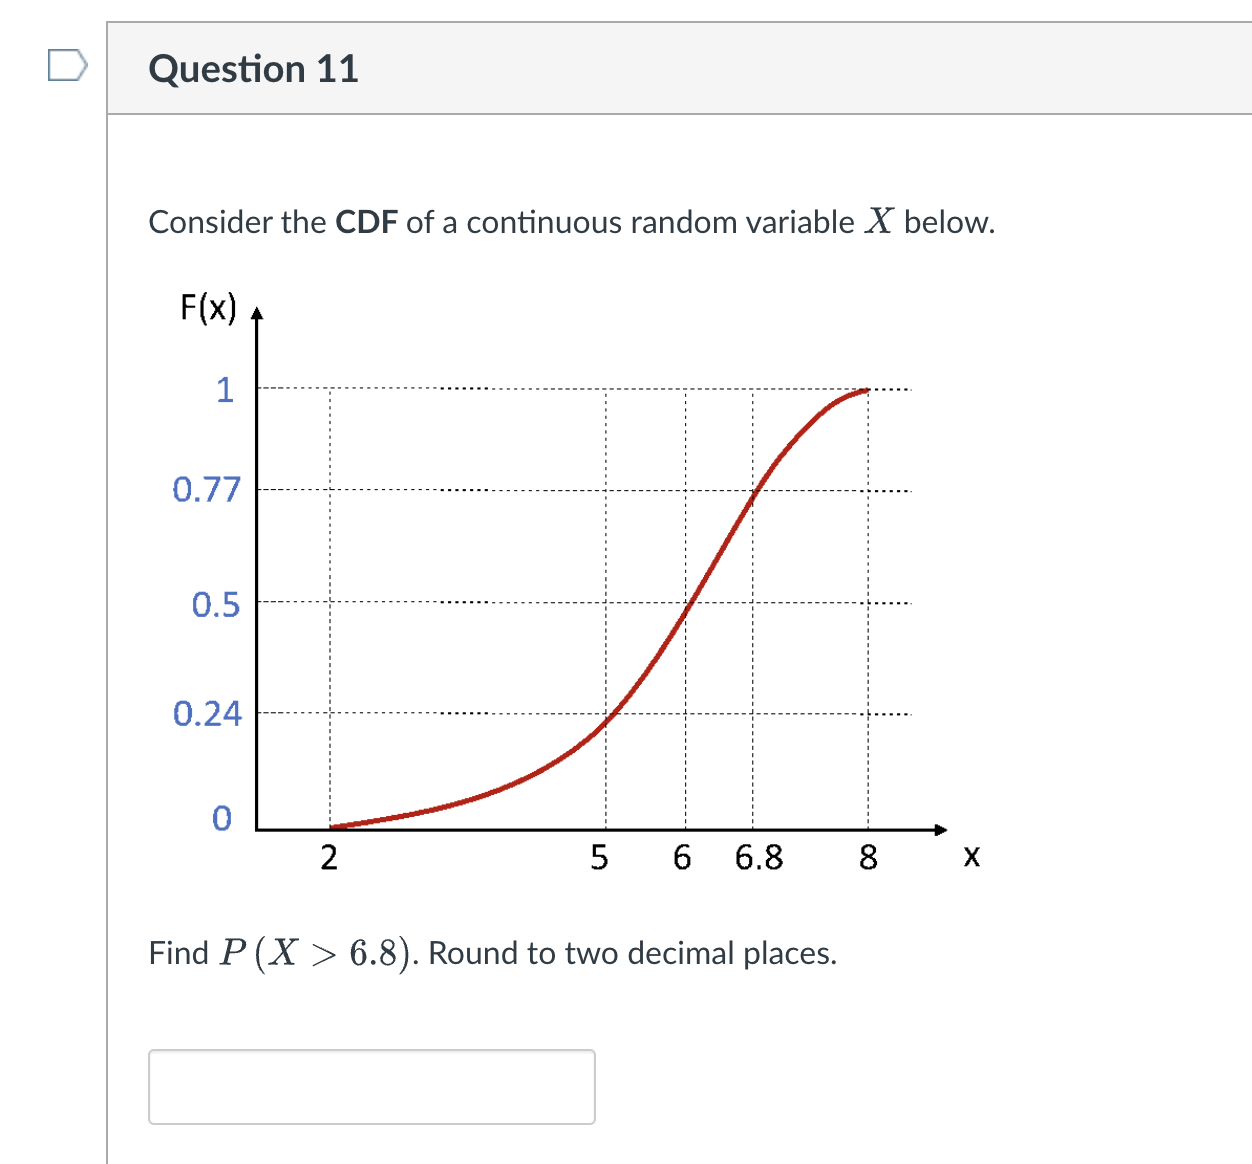Click the 5 x-axis tick label
1252x1164 pixels.
[598, 858]
